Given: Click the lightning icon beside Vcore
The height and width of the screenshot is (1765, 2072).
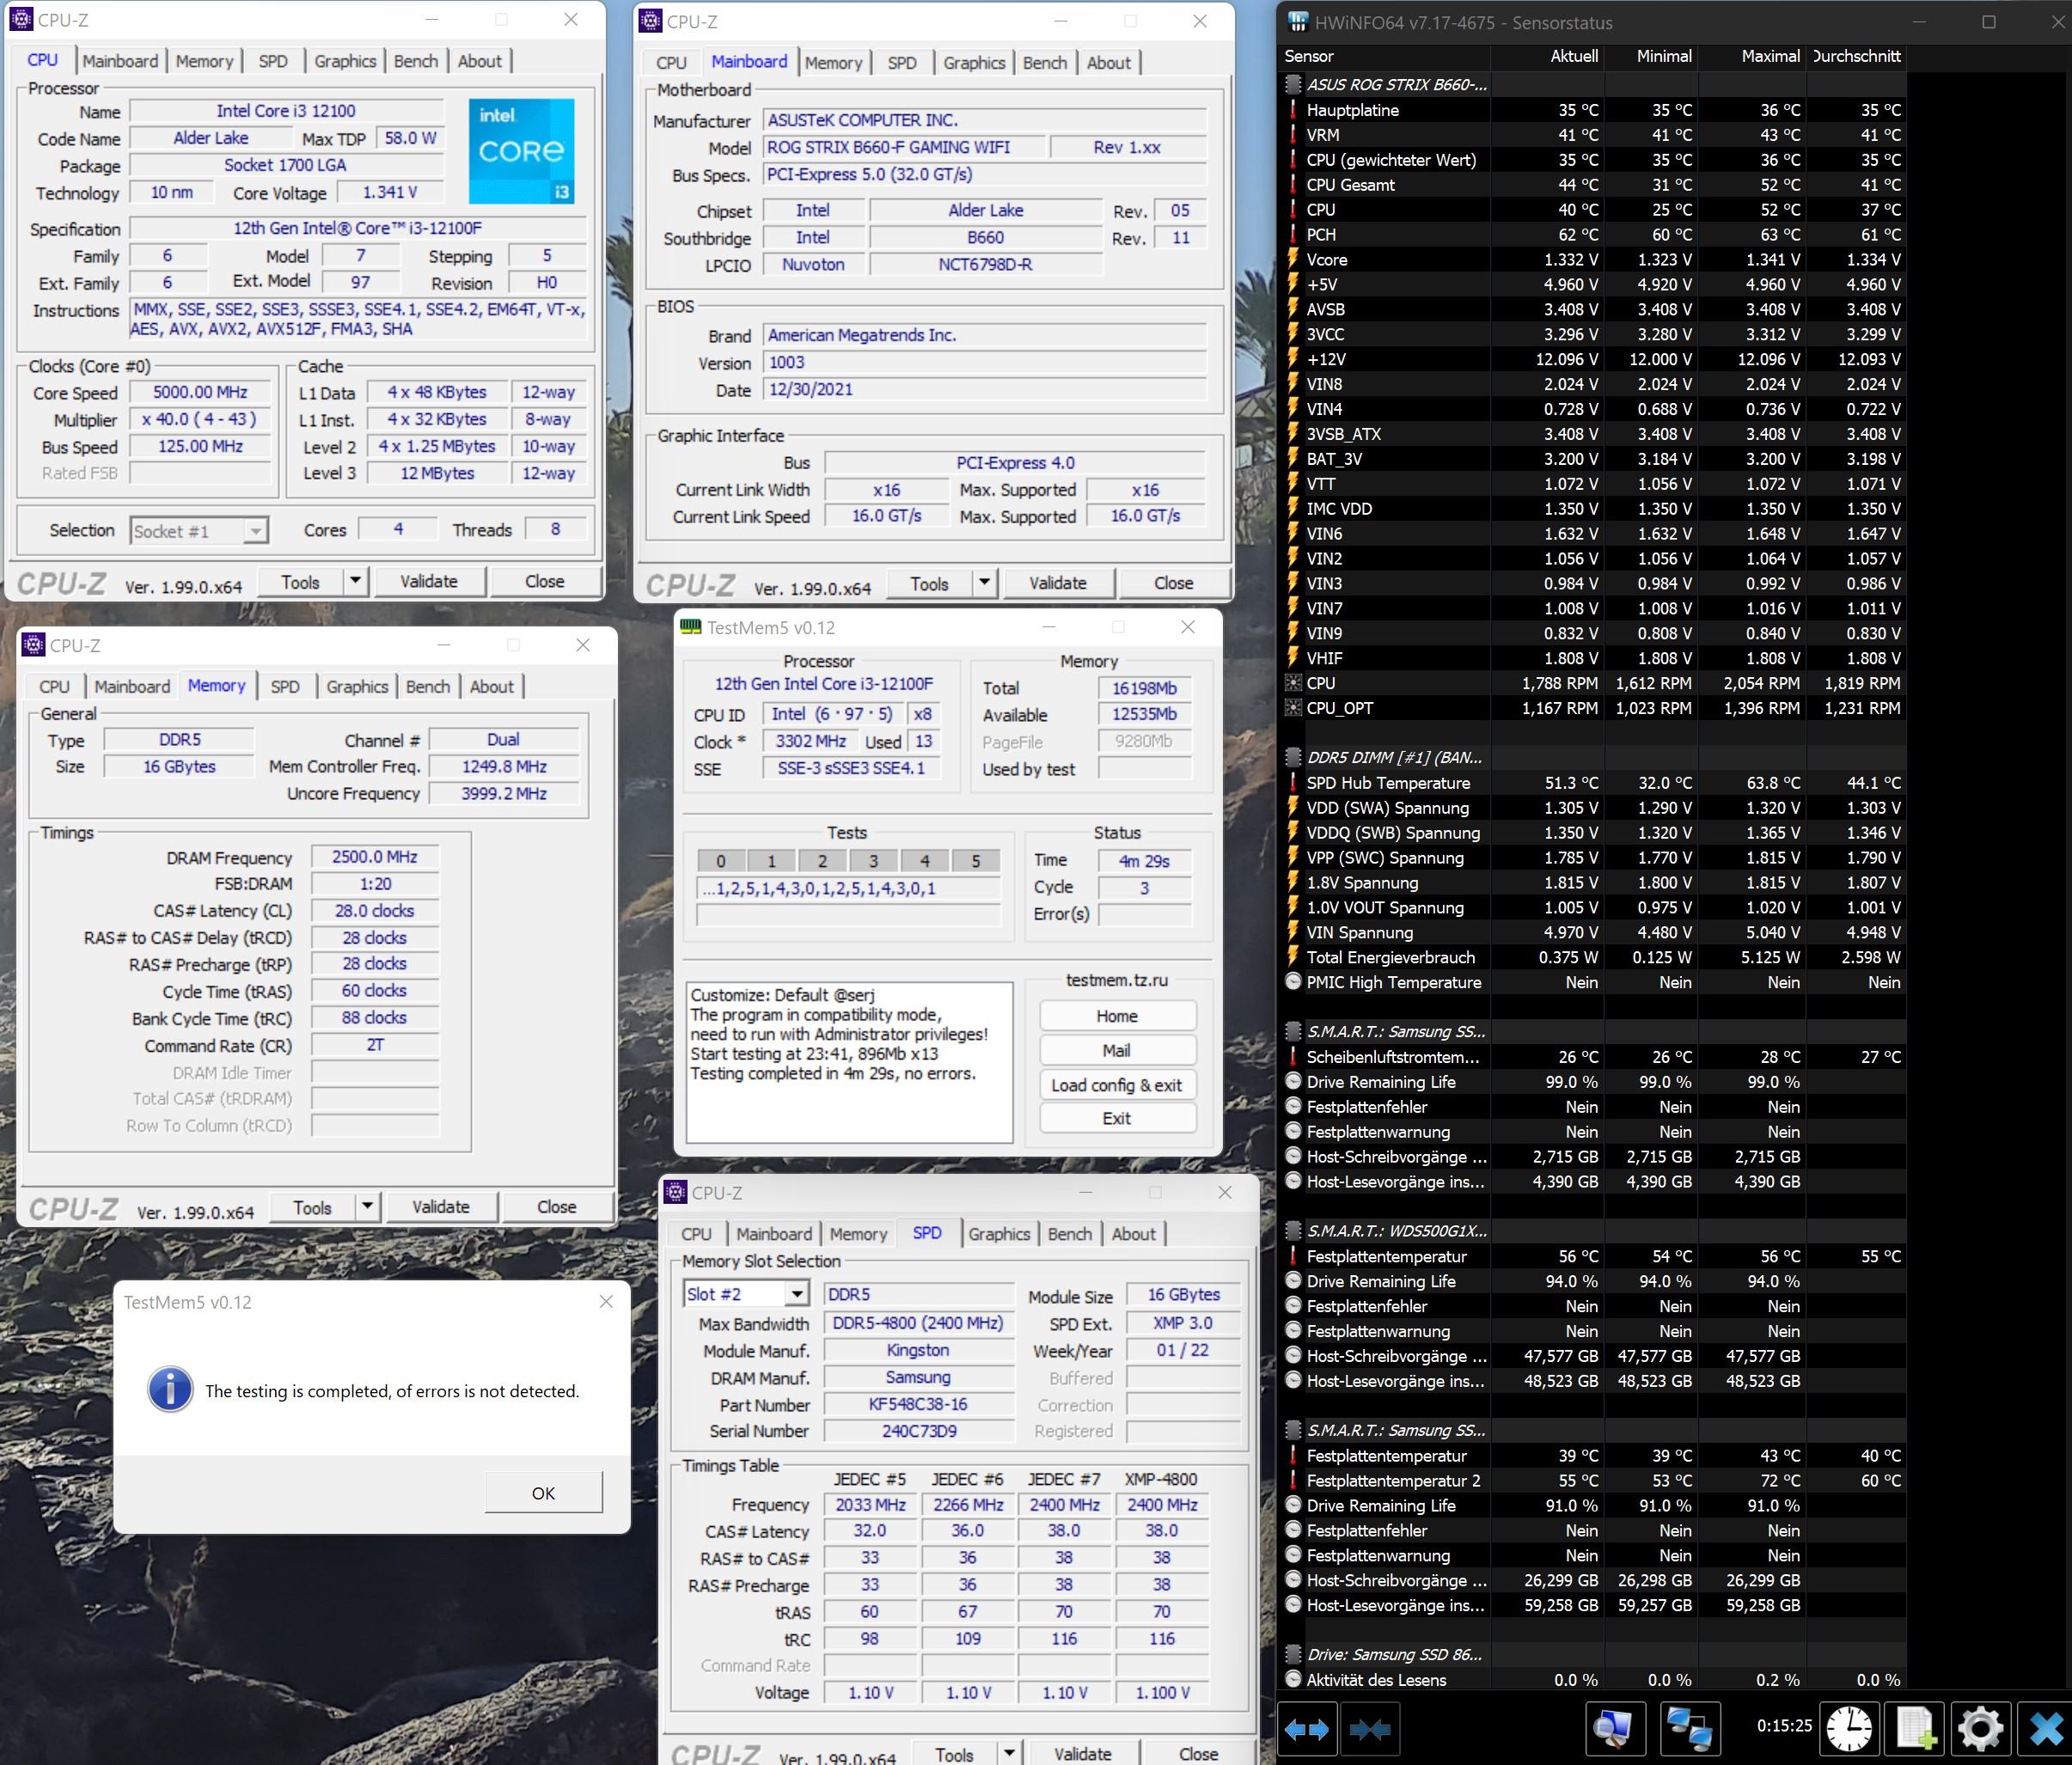Looking at the screenshot, I should pos(1293,259).
